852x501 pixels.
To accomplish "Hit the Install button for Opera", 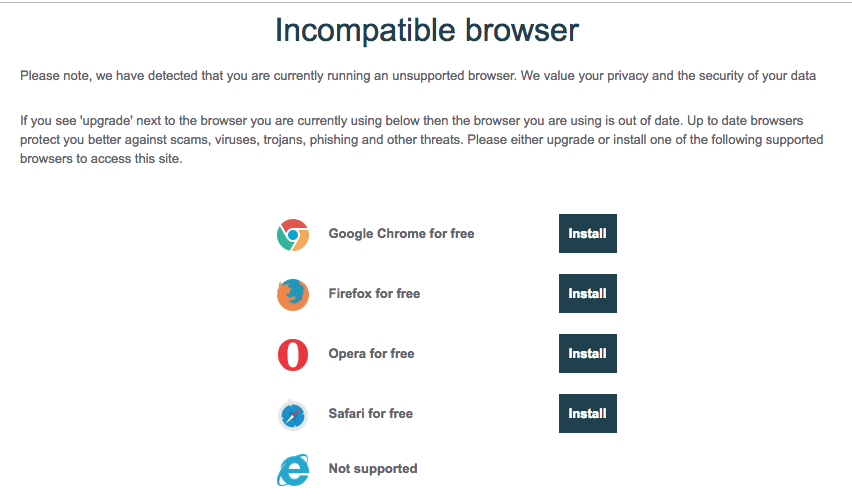I will [x=587, y=354].
